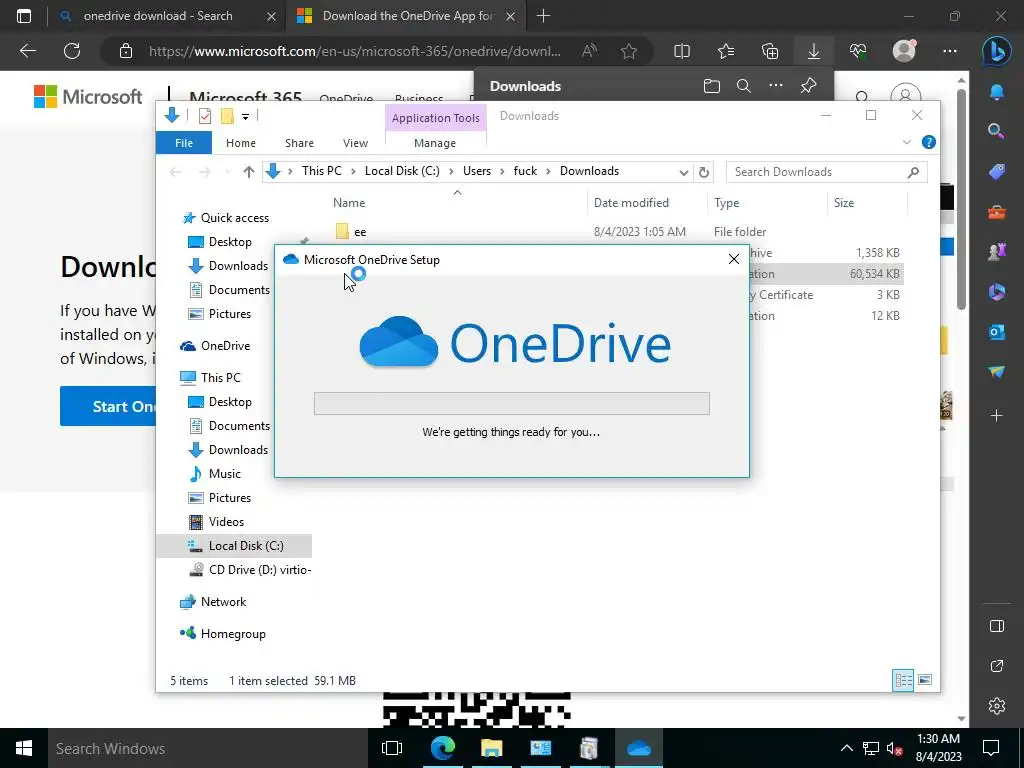
Task: Expand chevron after This PC in path
Action: point(353,172)
